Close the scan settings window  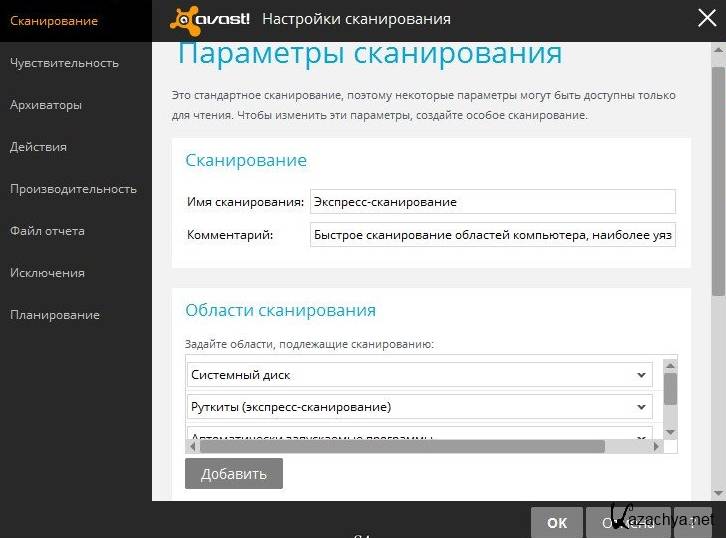[706, 16]
